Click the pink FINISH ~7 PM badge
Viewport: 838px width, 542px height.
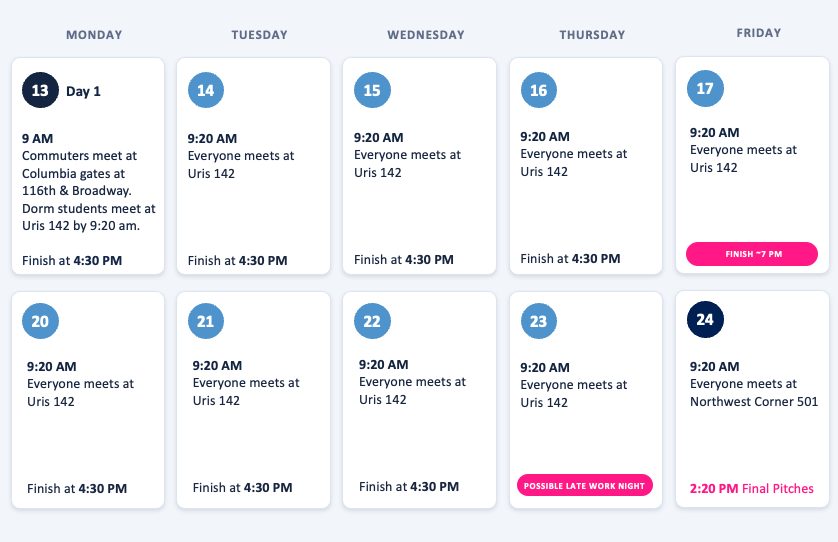[752, 254]
